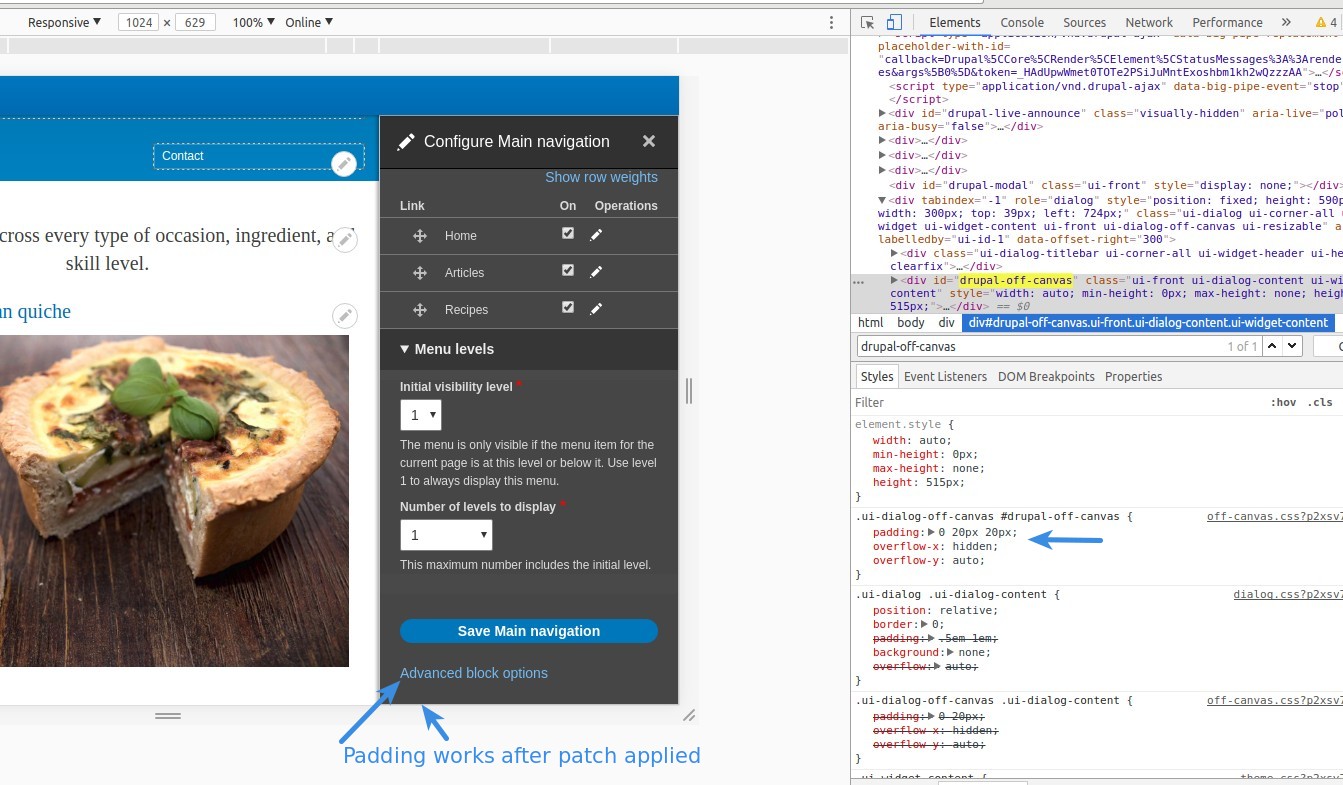The image size is (1343, 785).
Task: Uncheck the Articles link On checkbox
Action: 568,271
